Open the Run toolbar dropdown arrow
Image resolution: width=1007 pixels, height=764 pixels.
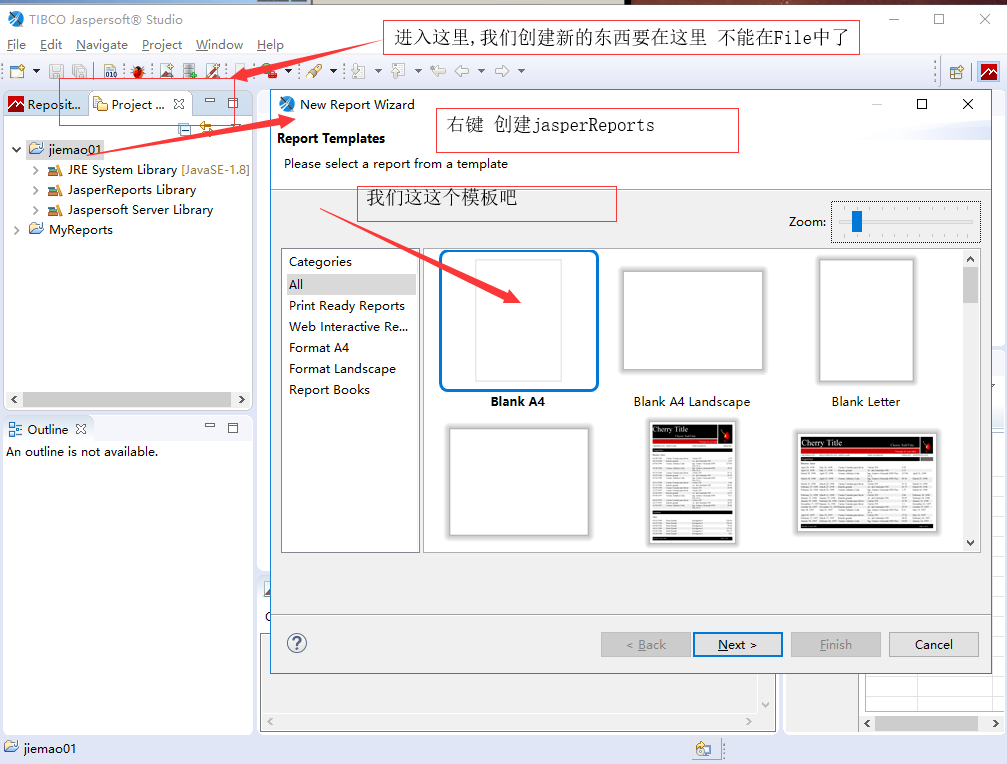[289, 71]
